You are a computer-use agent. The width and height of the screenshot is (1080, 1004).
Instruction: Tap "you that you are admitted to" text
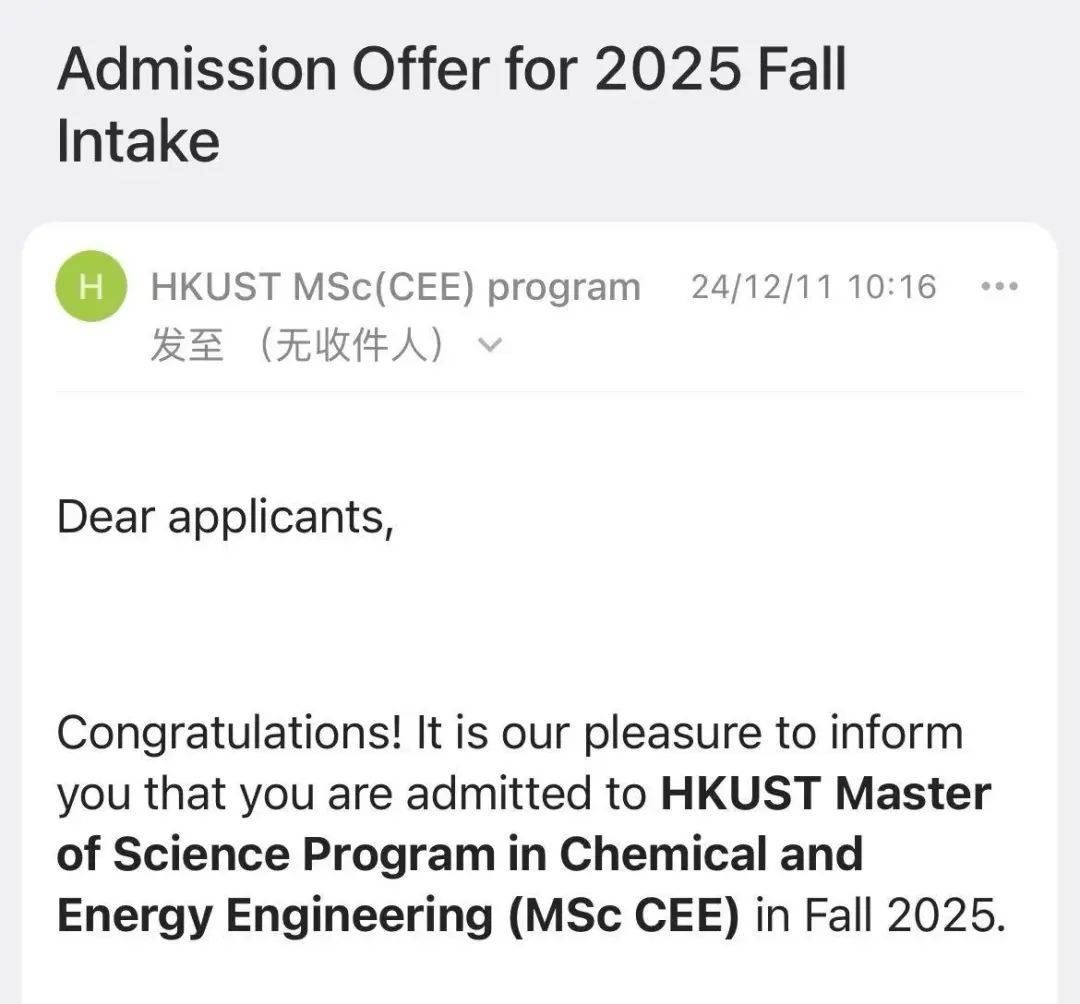pyautogui.click(x=351, y=795)
